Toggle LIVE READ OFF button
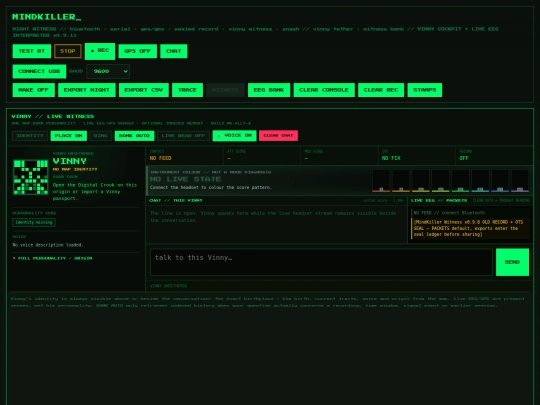This screenshot has height=405, width=540. point(183,136)
